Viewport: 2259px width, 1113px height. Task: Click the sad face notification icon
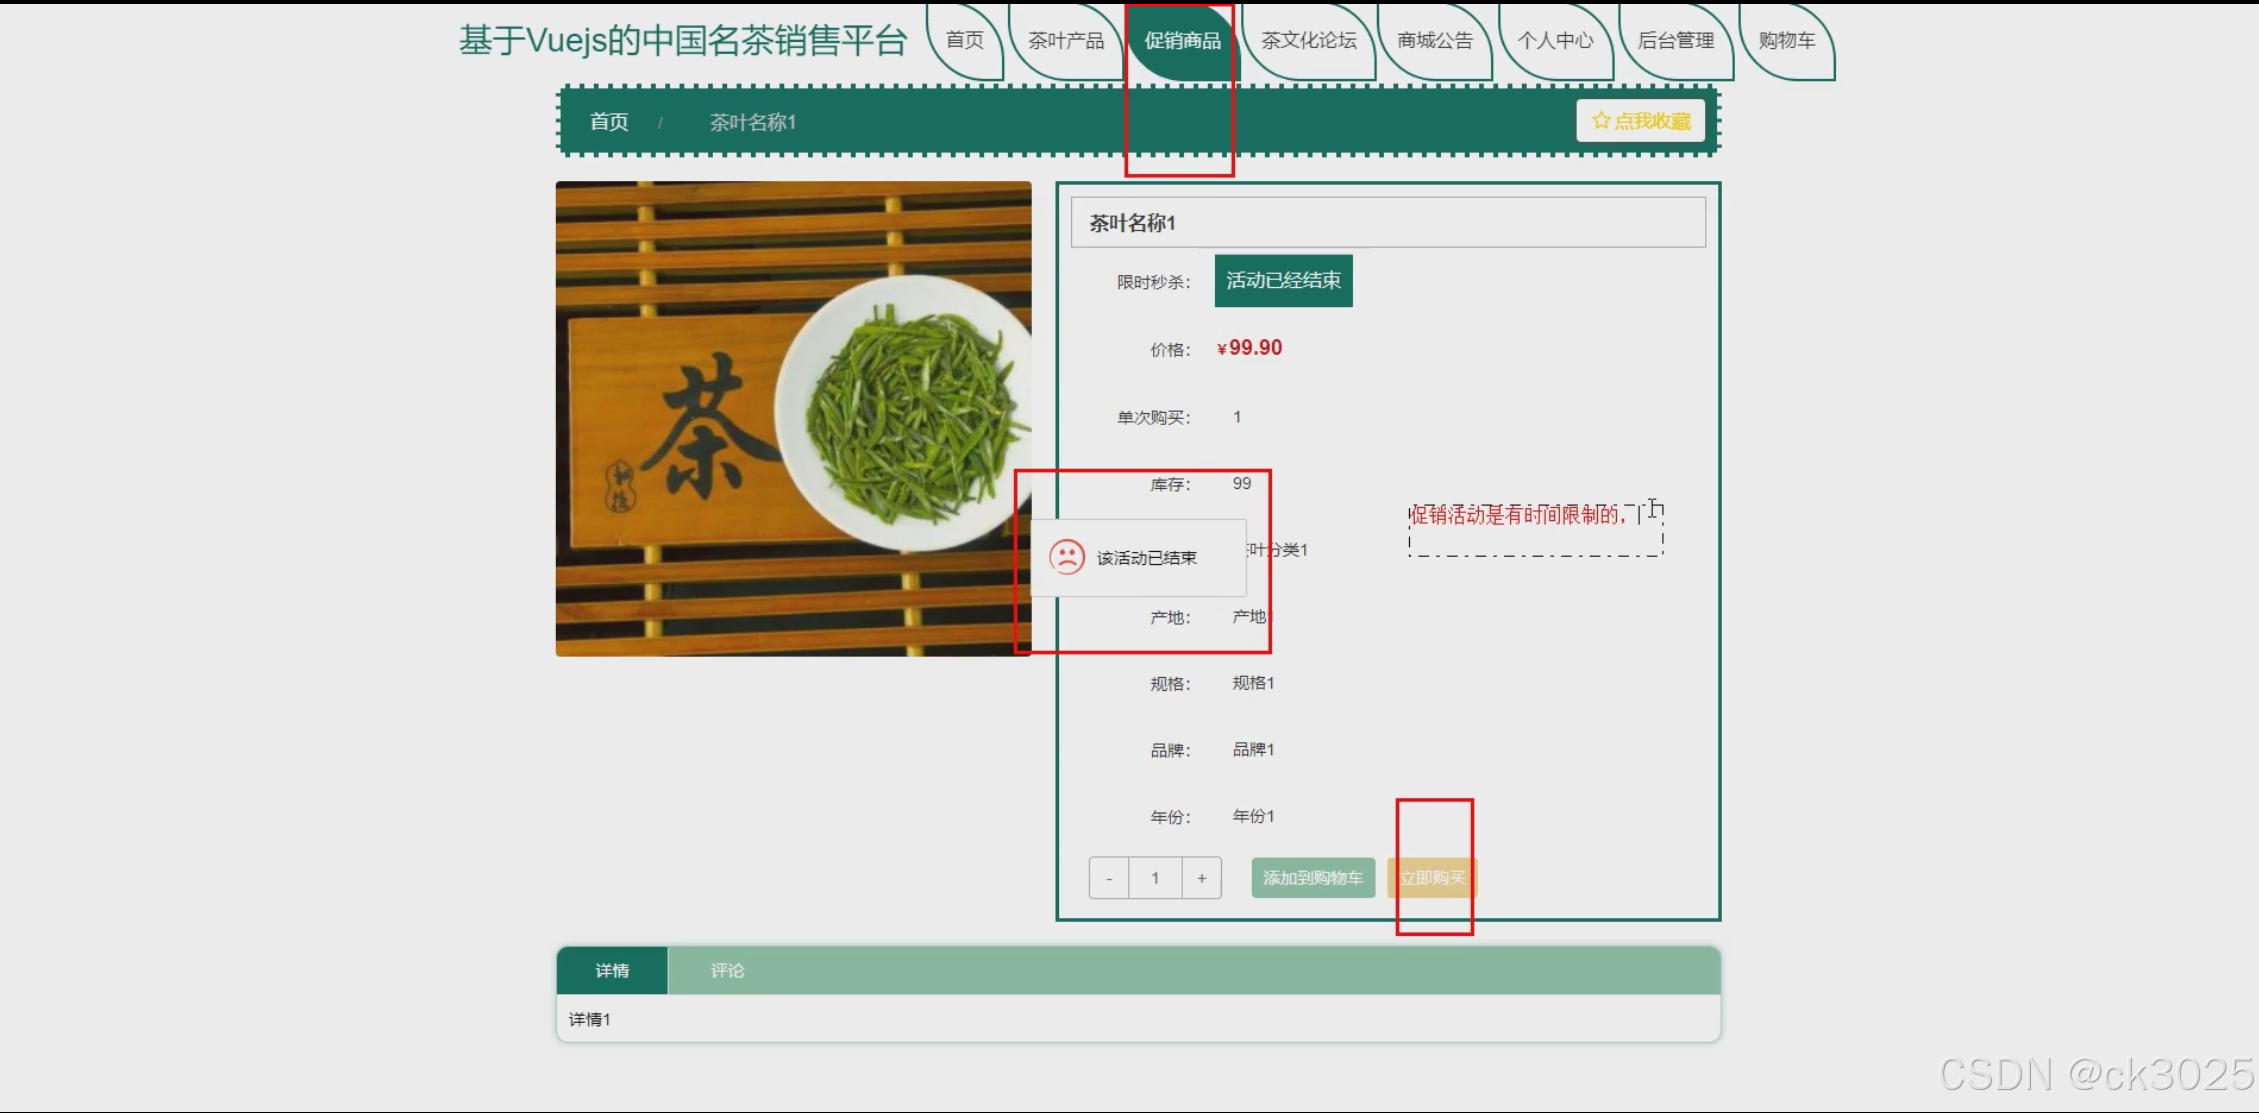click(1066, 557)
